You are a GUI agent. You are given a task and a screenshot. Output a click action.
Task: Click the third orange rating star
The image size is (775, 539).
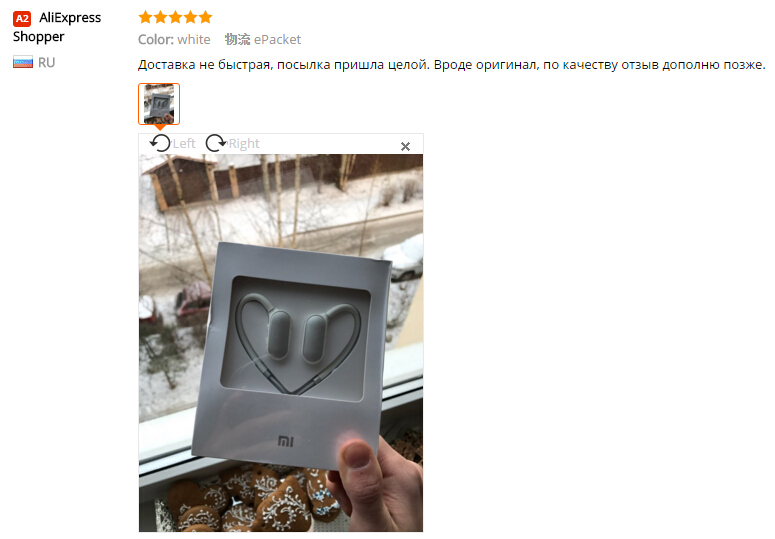click(175, 18)
